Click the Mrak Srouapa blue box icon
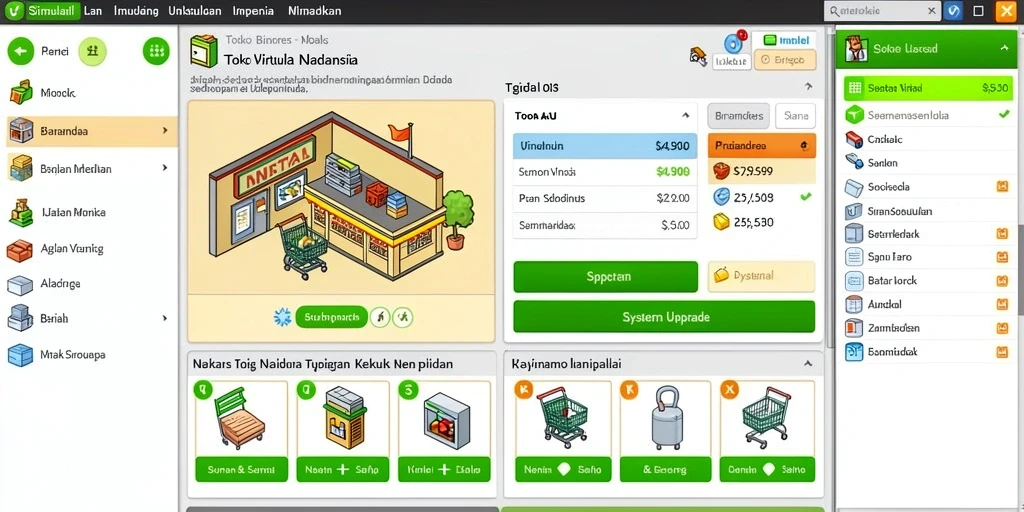Screen dimensions: 1024x512 coord(20,355)
